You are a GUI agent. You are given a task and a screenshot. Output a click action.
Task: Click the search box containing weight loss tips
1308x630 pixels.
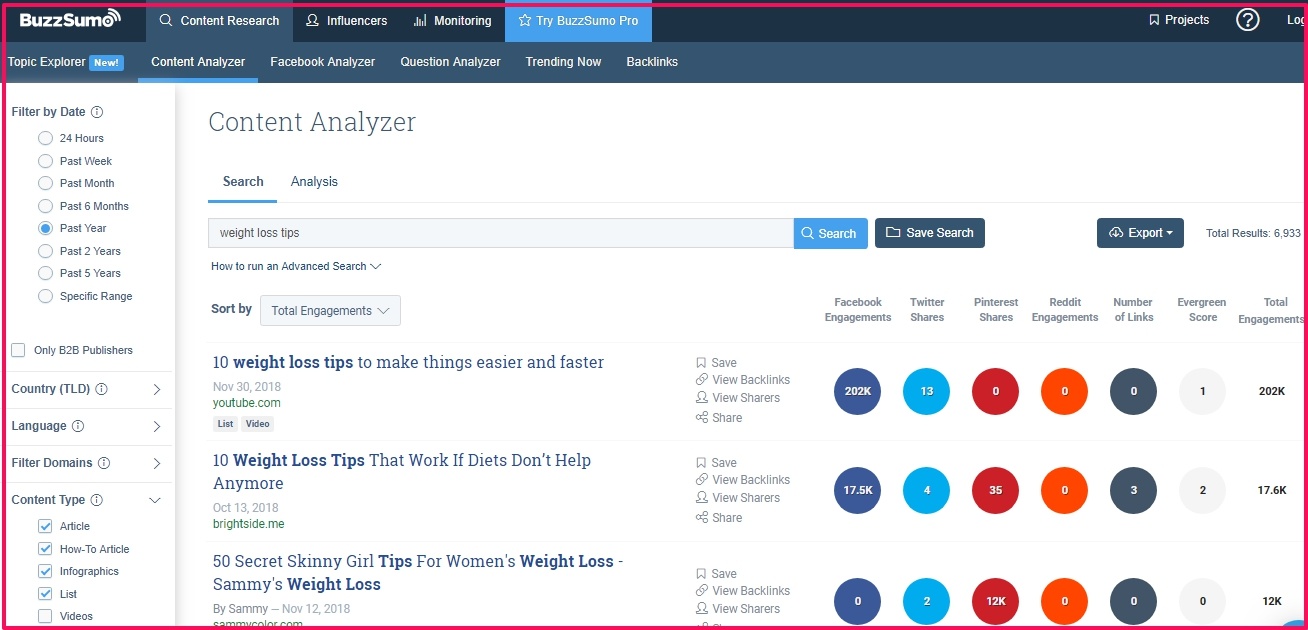tap(501, 233)
